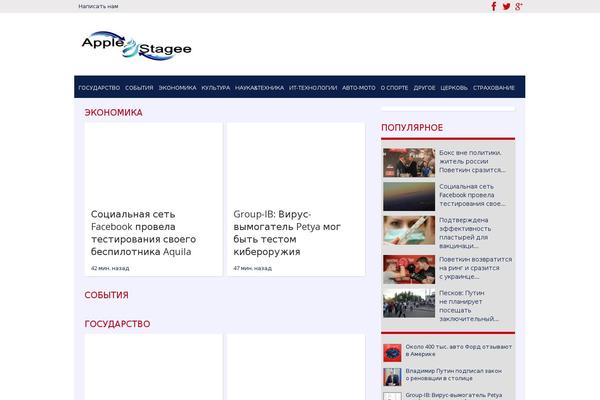
Task: Select НАУКА&ТЕХНИКА in the navigation bar
Action: tap(259, 88)
